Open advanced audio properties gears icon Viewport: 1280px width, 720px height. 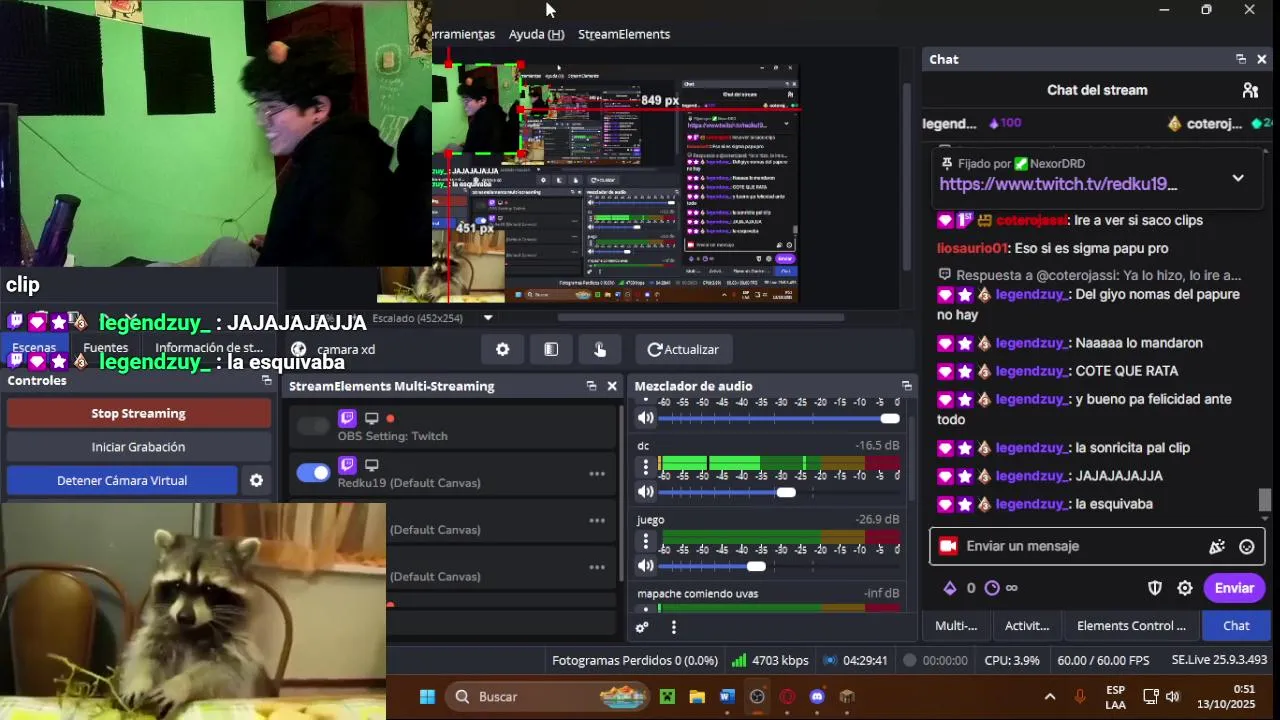pos(642,627)
